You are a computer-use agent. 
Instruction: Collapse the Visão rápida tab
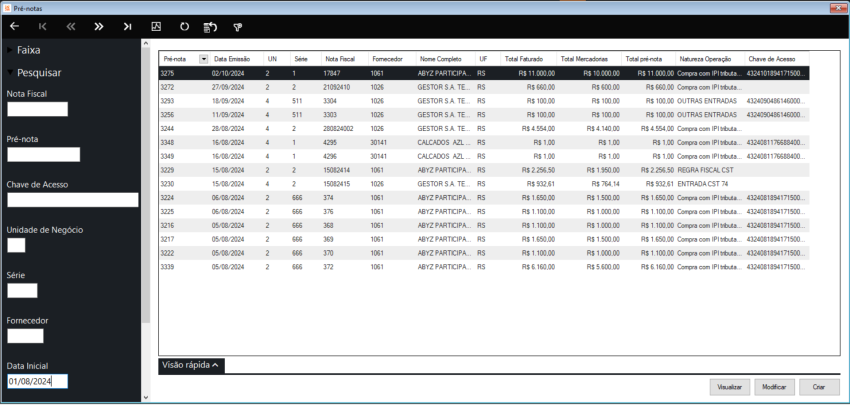(x=191, y=365)
